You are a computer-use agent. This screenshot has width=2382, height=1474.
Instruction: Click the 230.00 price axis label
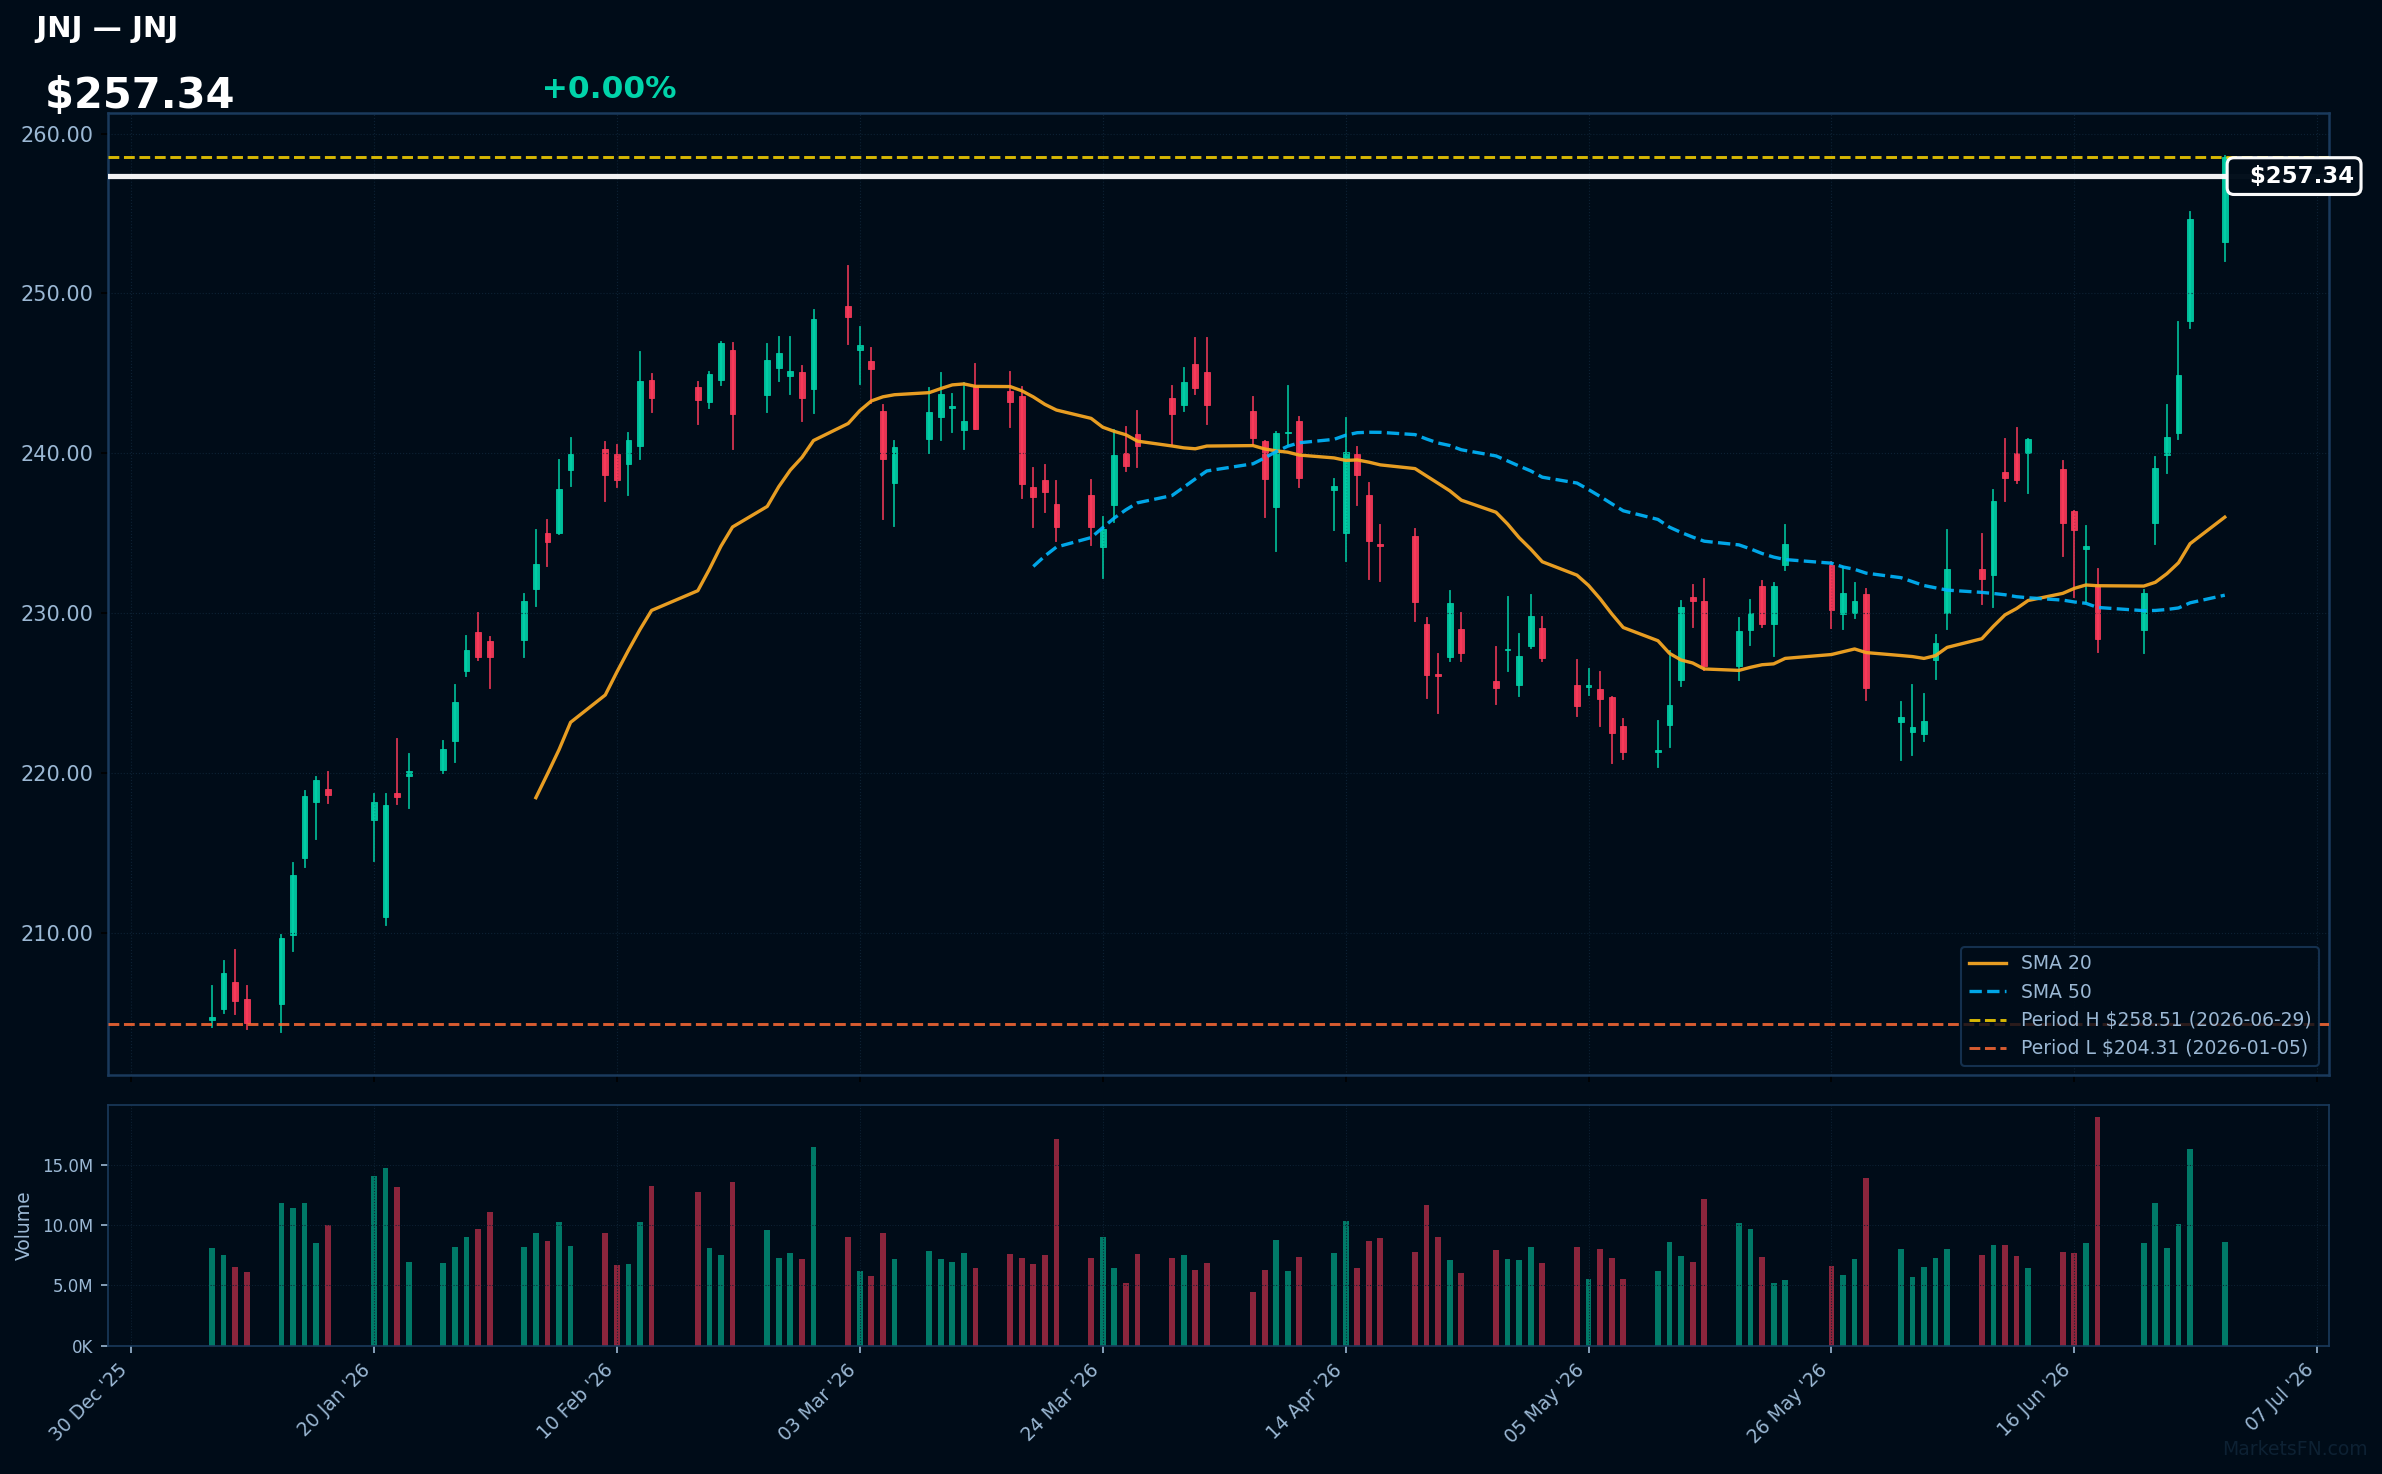coord(57,613)
